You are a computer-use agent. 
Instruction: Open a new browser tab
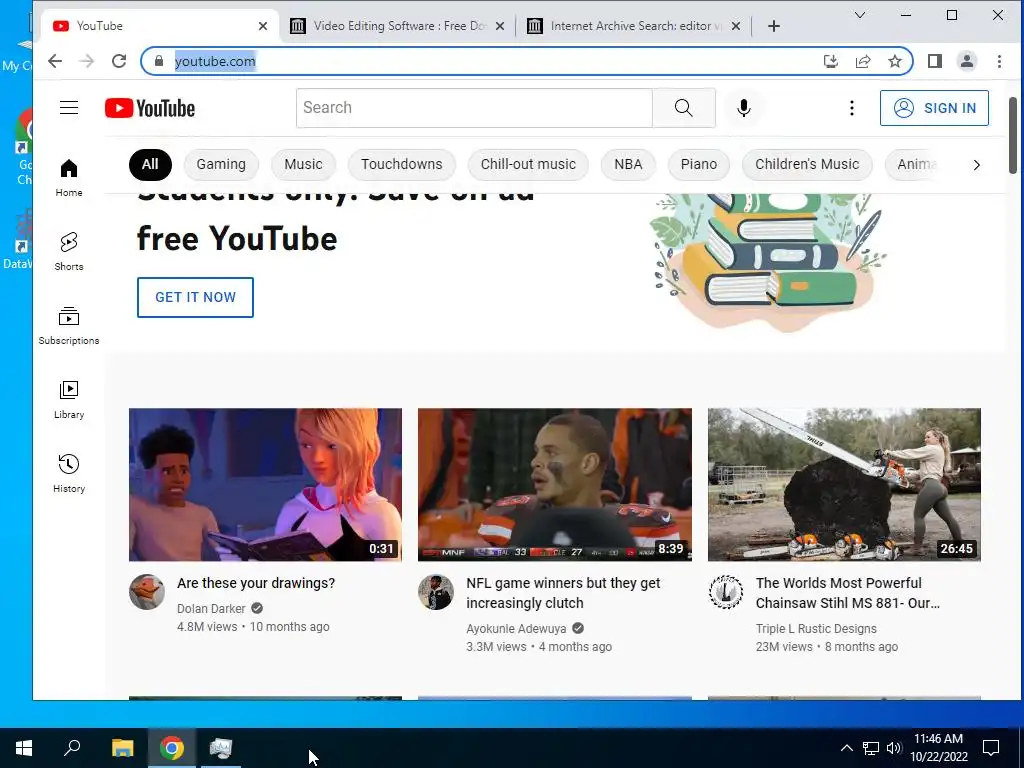click(x=774, y=26)
